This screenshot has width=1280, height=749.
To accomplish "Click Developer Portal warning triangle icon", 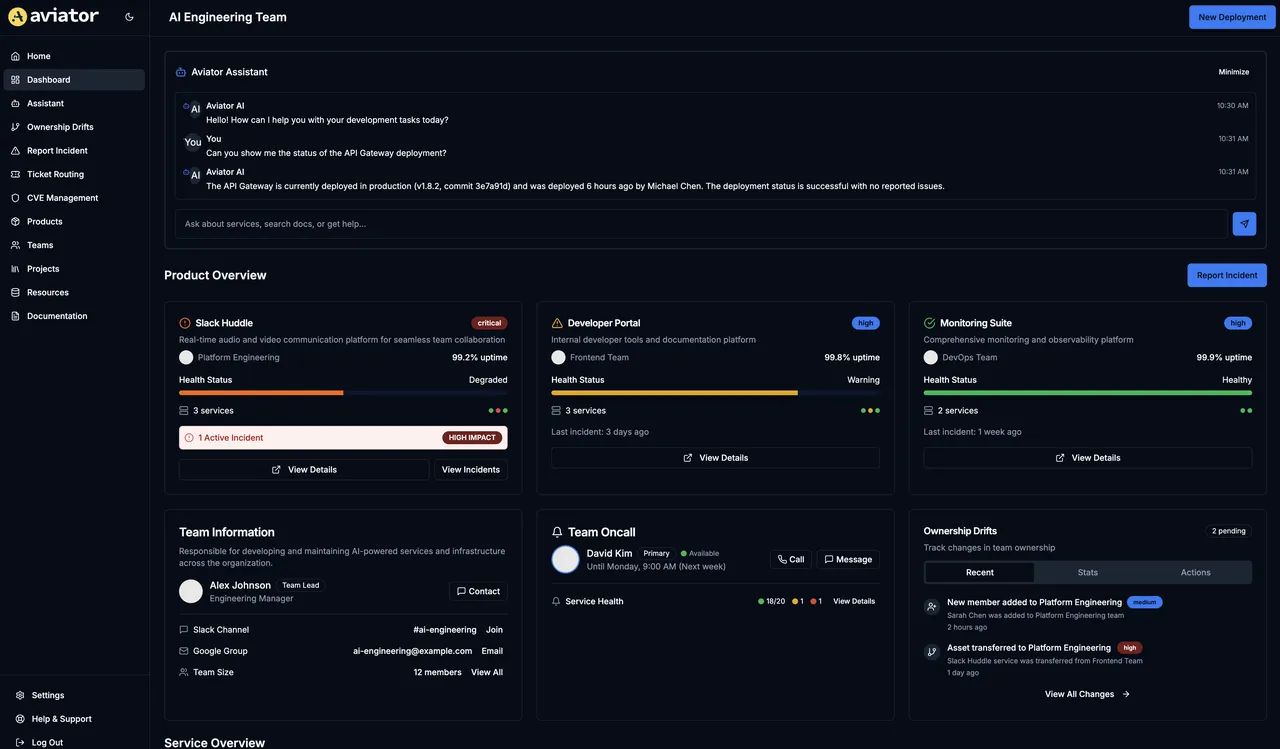I will tap(557, 323).
